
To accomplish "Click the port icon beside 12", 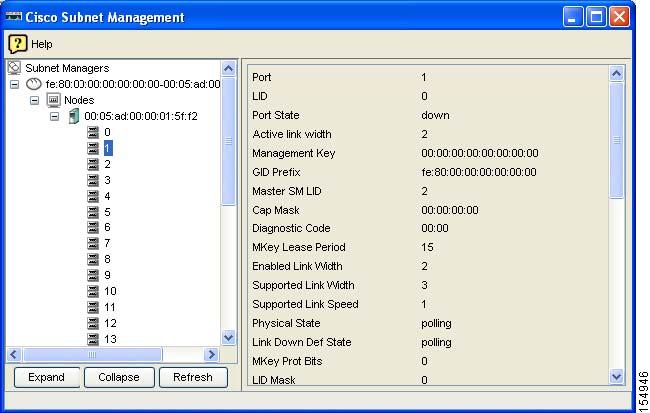I will pos(93,323).
